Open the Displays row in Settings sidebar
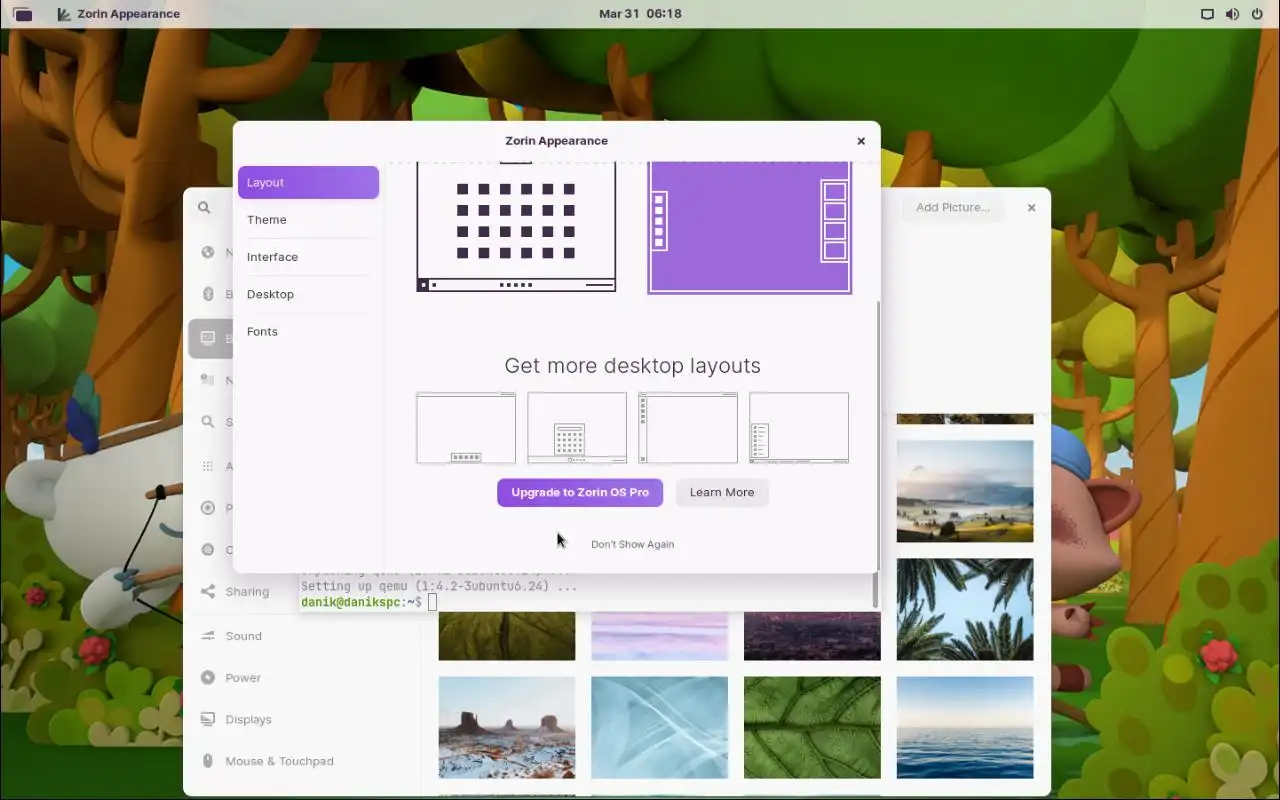Image resolution: width=1280 pixels, height=800 pixels. [x=302, y=720]
